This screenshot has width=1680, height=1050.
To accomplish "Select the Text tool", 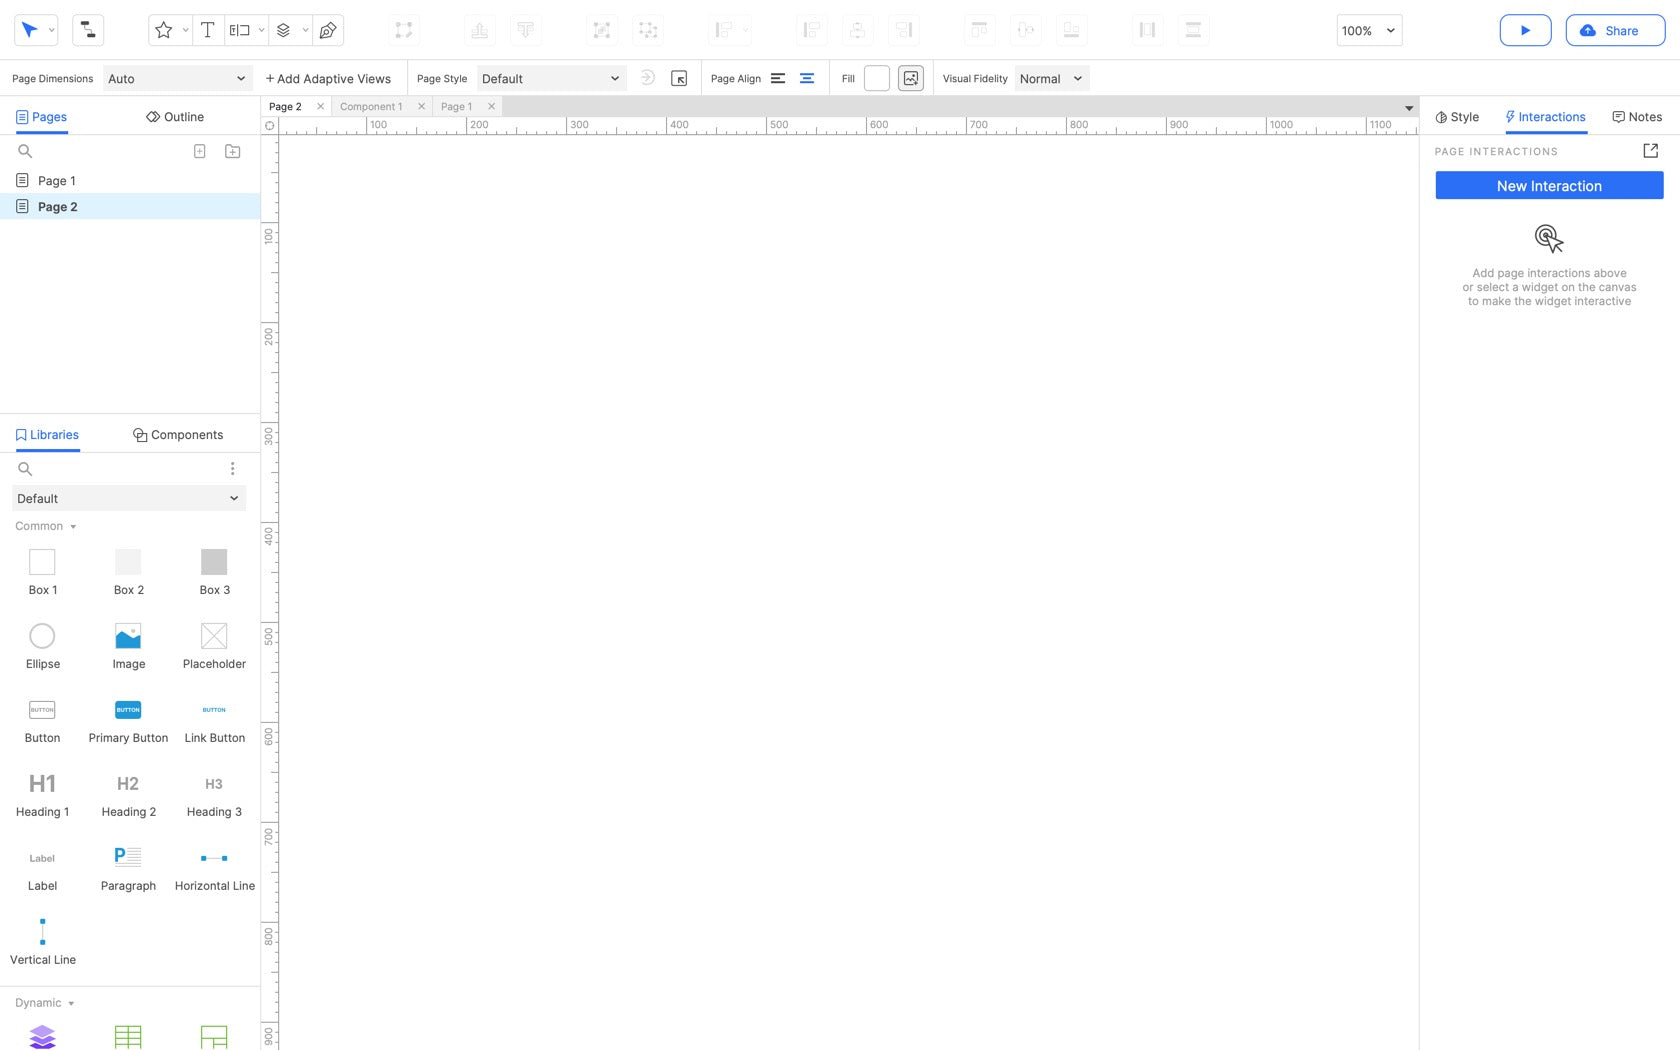I will (x=207, y=30).
